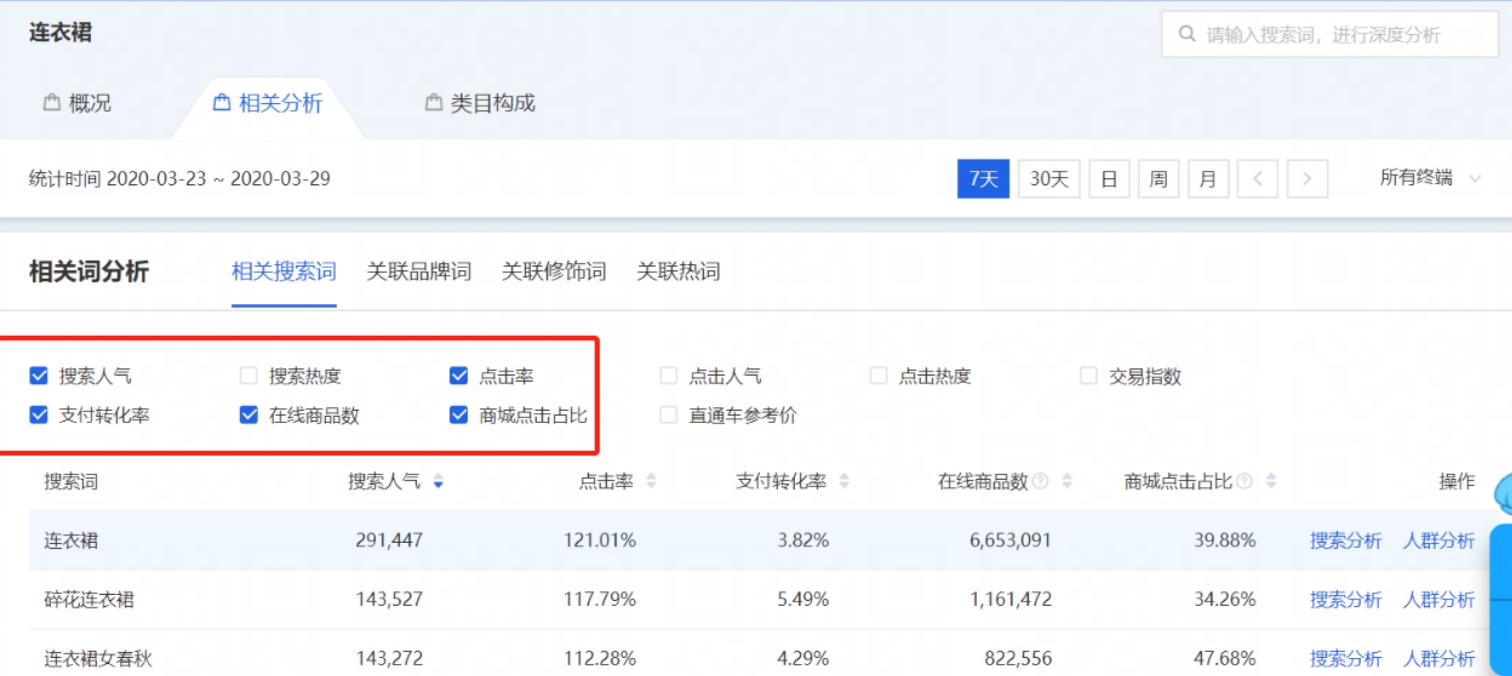
Task: Click the sort arrows next to 搜索人气
Action: click(x=438, y=481)
